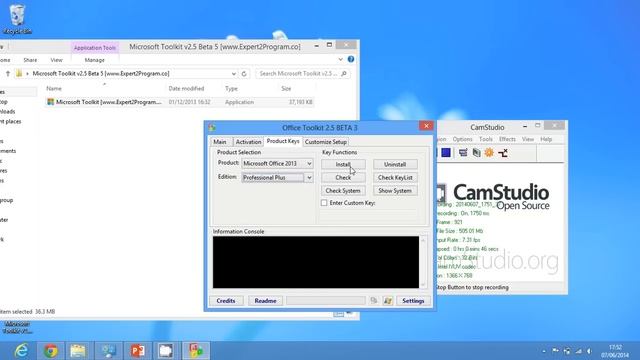Screen dimensions: 640x360
Task: Click the Check KeyList button
Action: [x=395, y=178]
